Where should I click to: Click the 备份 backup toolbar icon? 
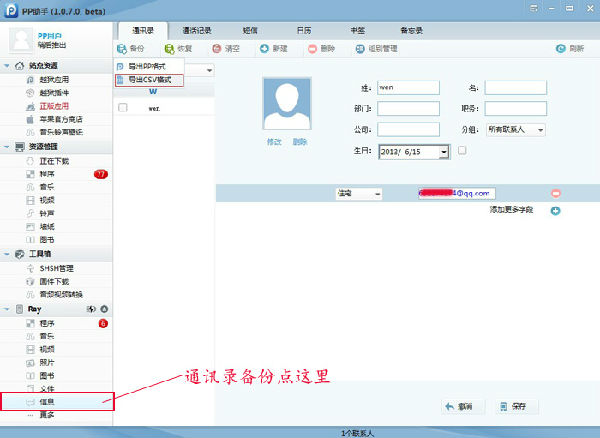pyautogui.click(x=122, y=49)
